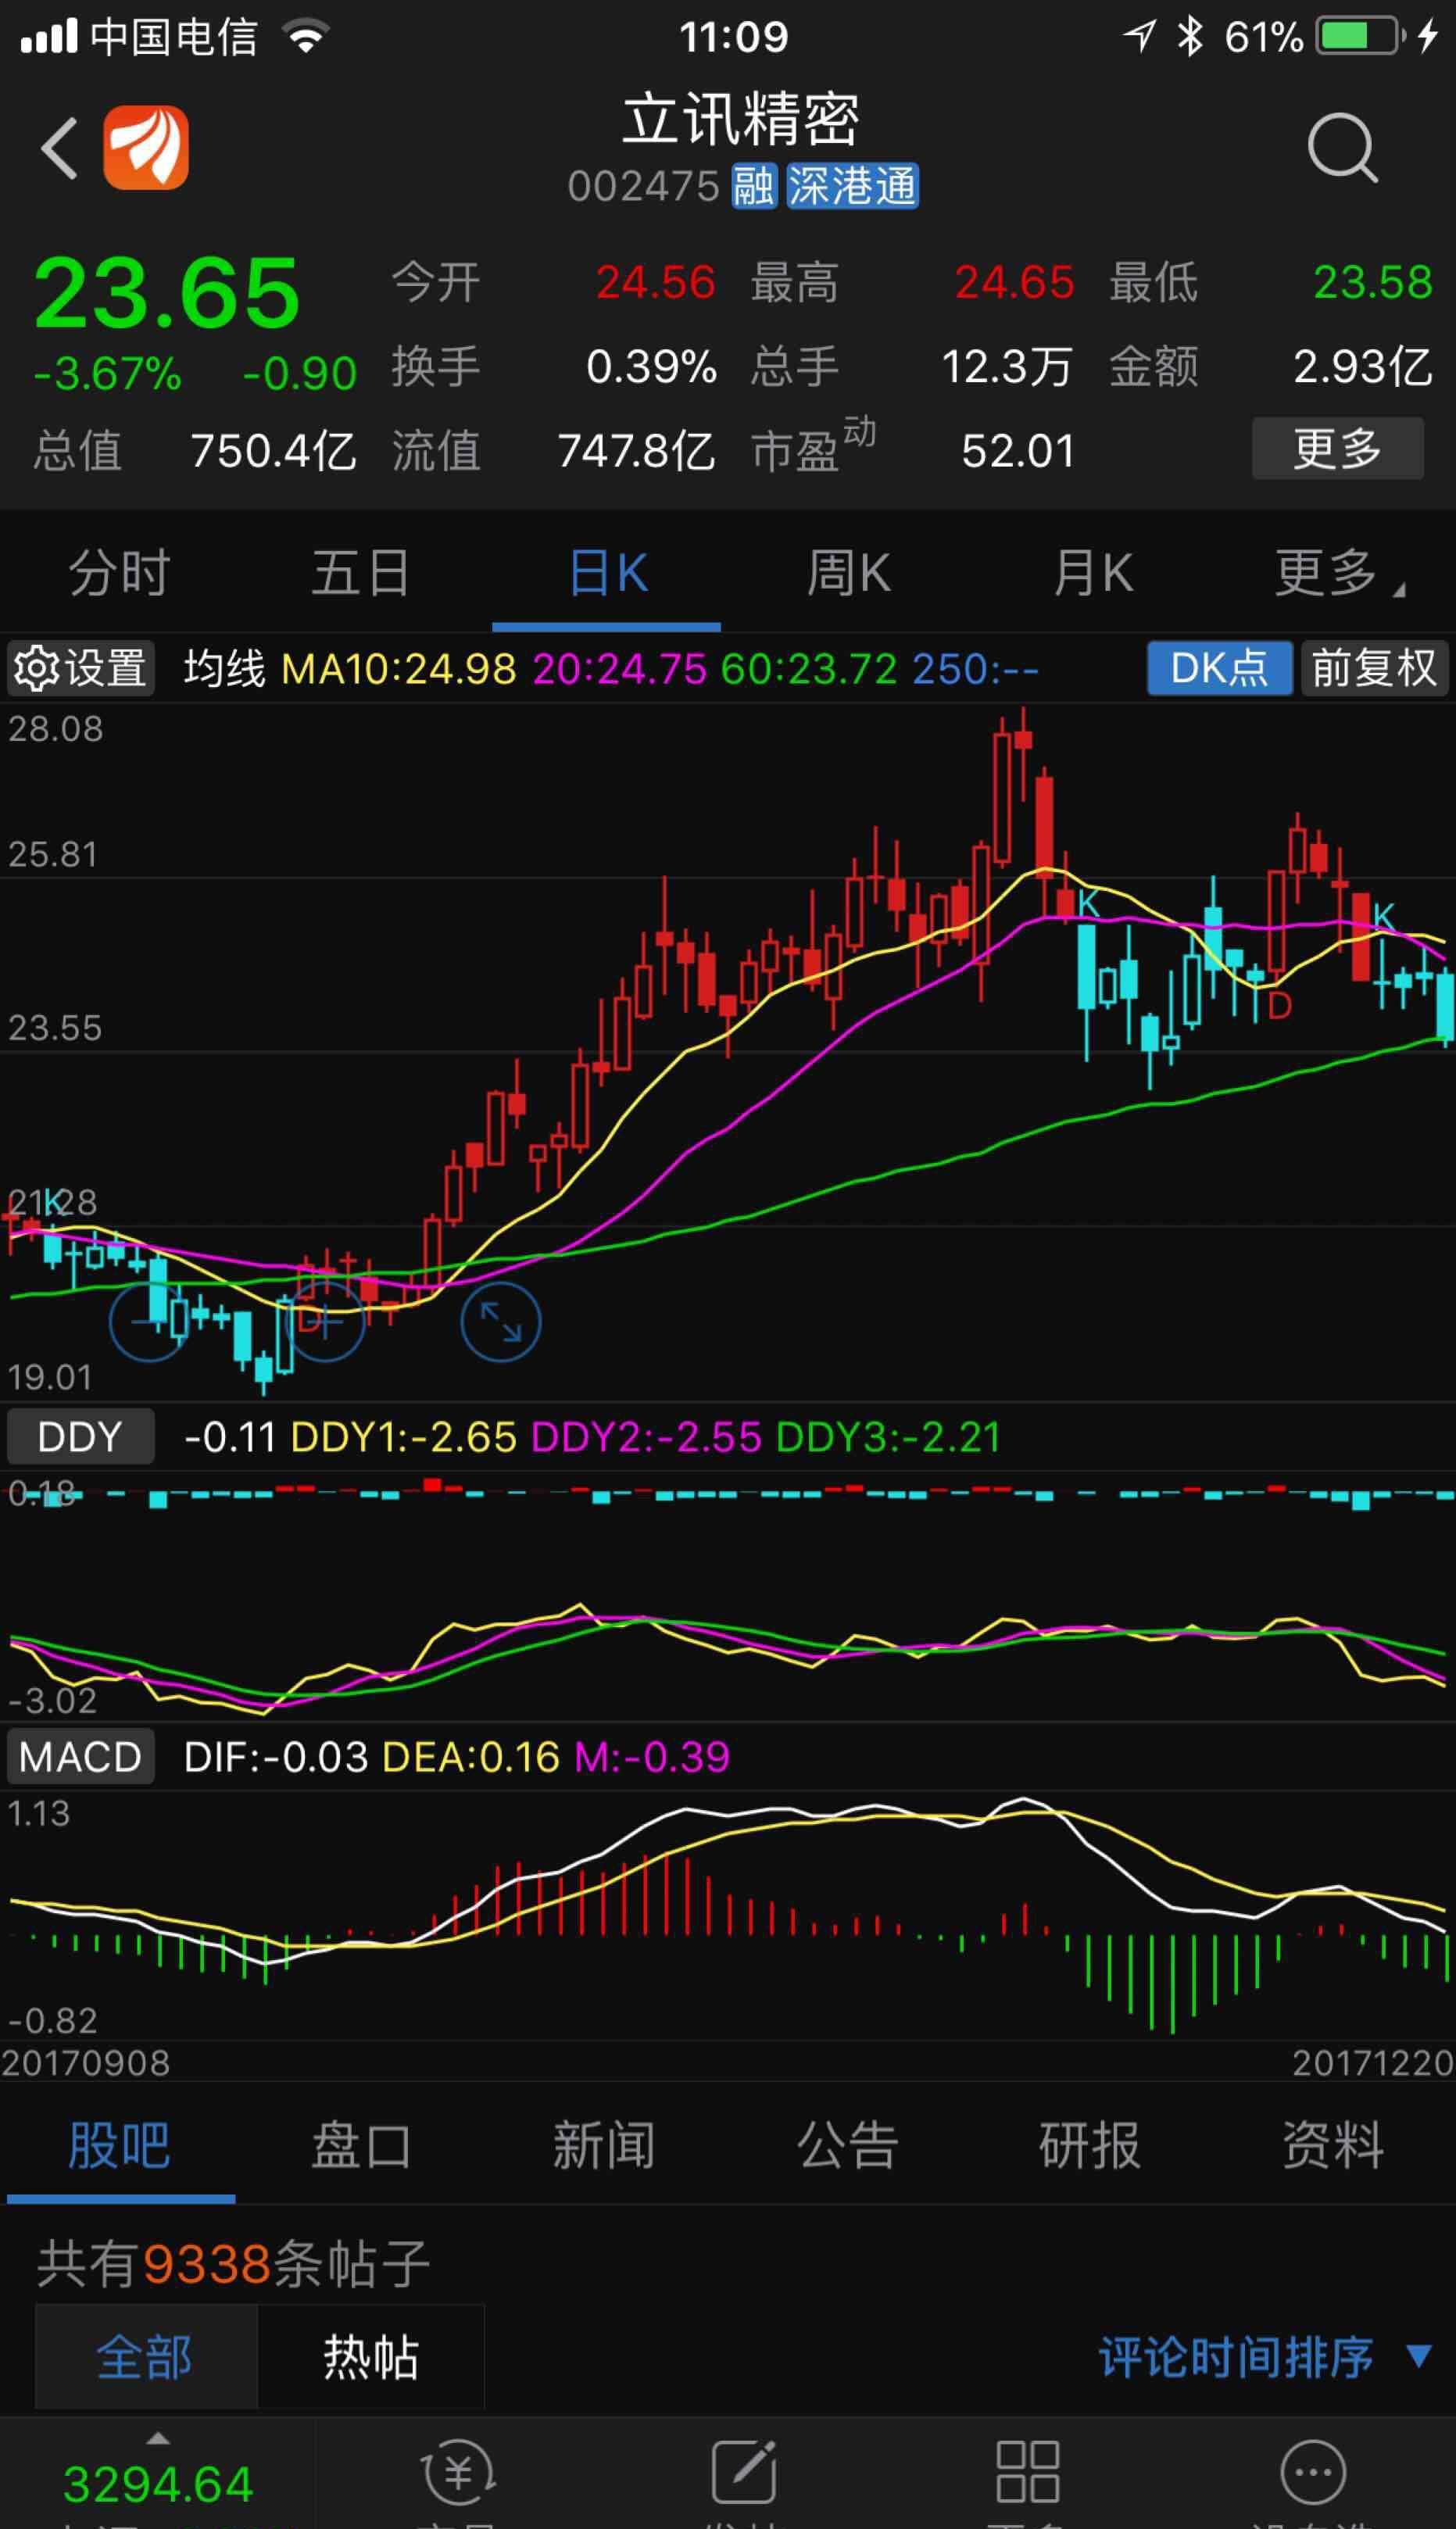Open the 公告 announcements tab
Image resolution: width=1456 pixels, height=2529 pixels.
(847, 2146)
